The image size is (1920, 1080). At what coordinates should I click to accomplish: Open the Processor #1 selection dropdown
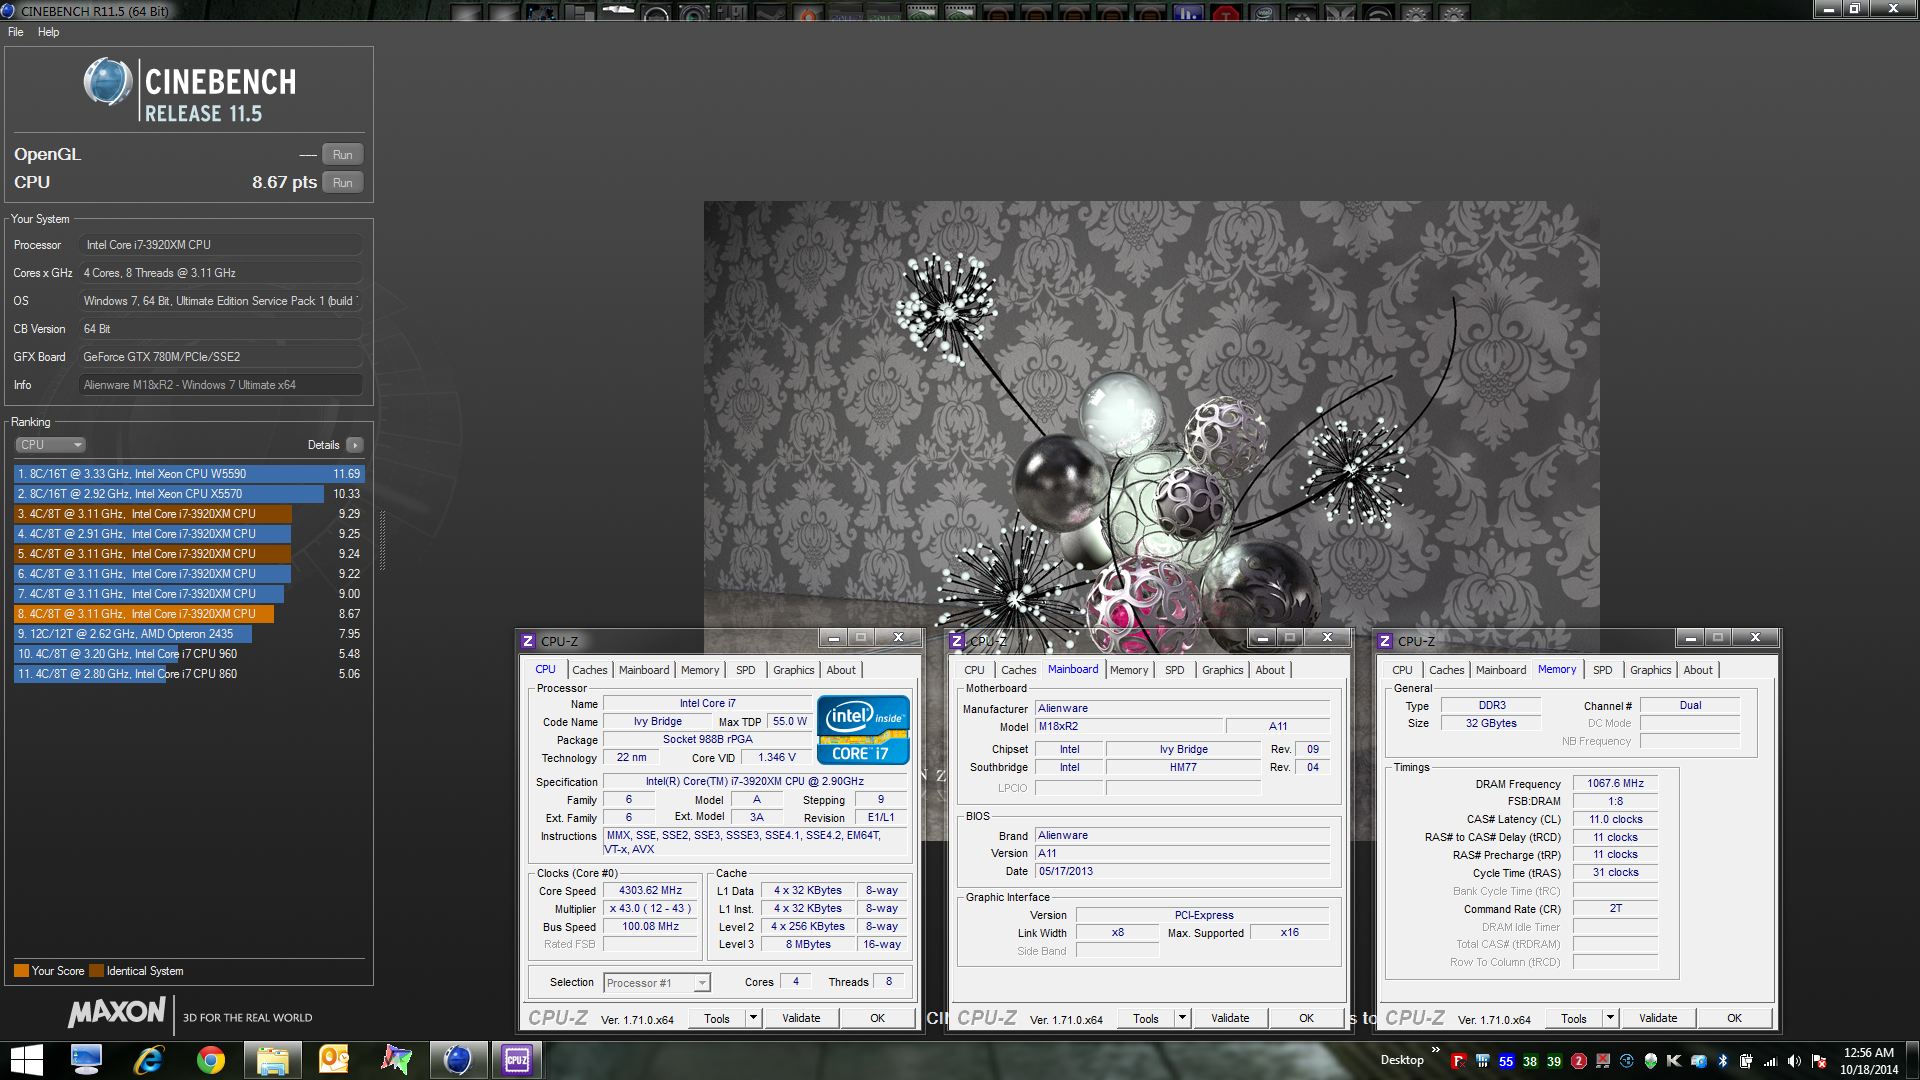point(657,983)
